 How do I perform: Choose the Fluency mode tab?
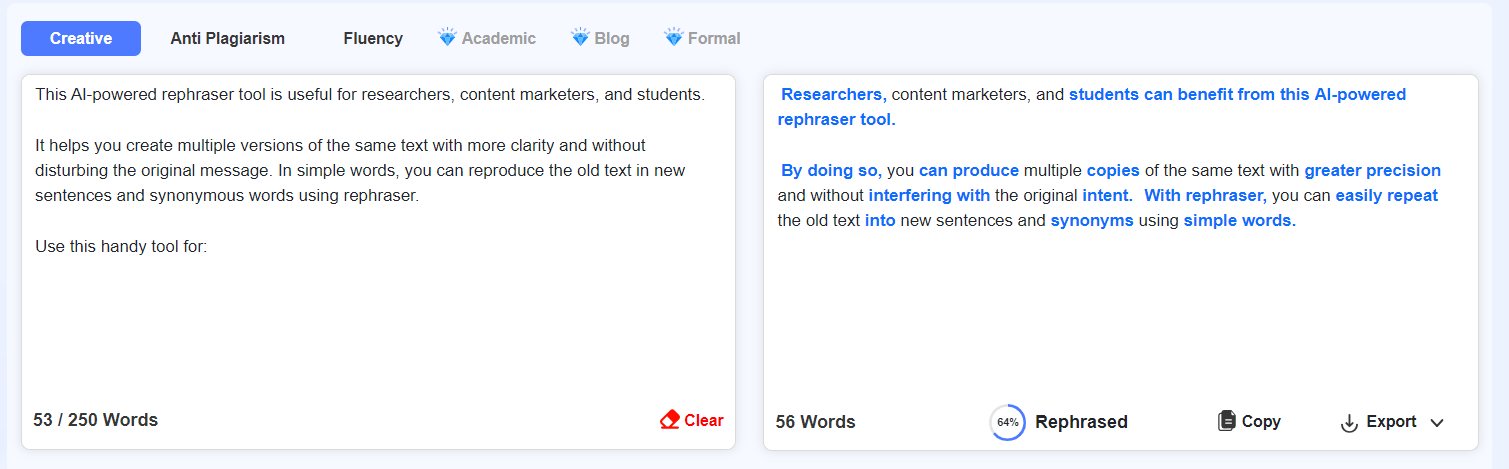tap(373, 38)
